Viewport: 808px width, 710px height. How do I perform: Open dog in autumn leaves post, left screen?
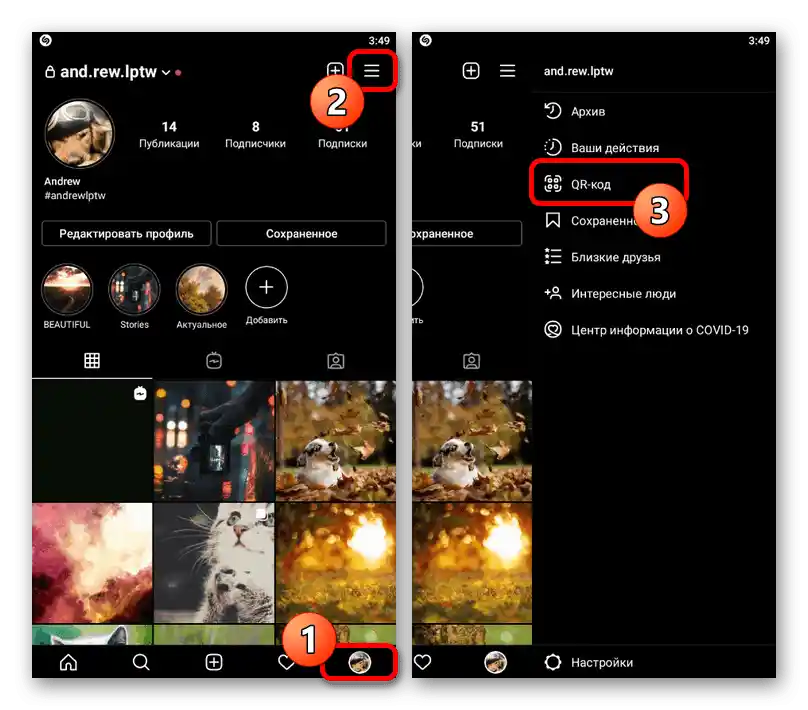pos(336,441)
